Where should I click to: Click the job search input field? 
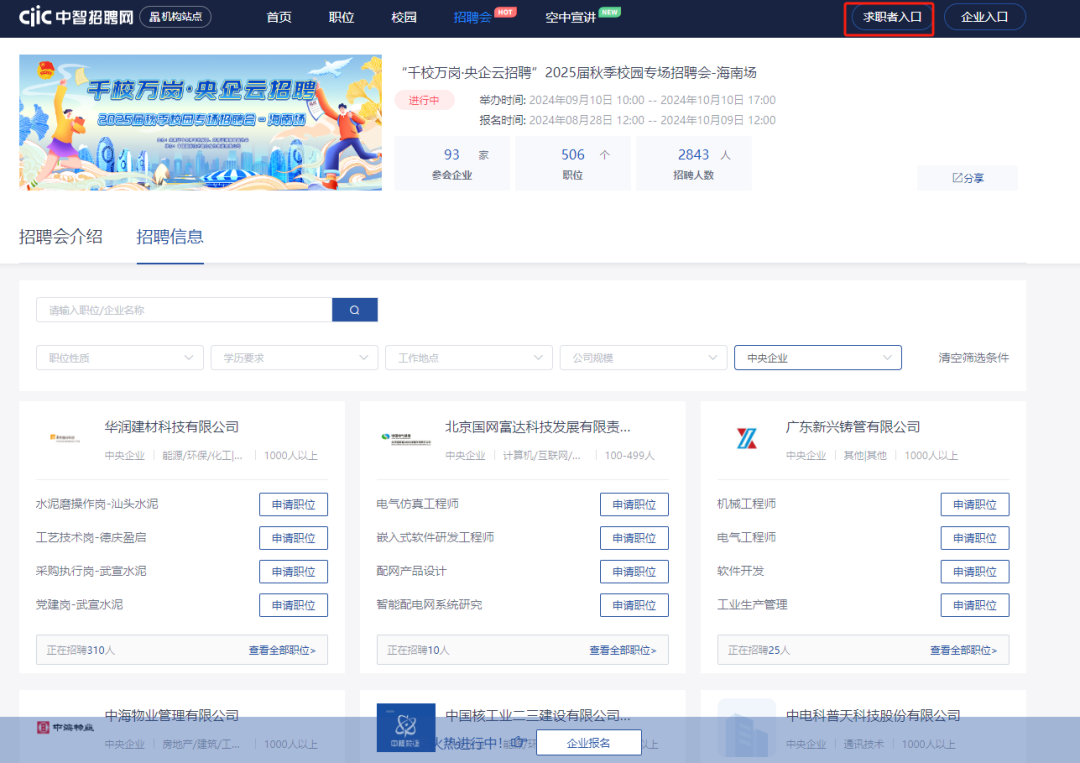click(184, 309)
